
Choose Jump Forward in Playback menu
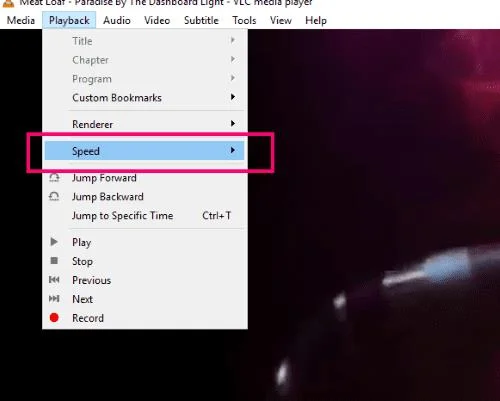click(145, 178)
